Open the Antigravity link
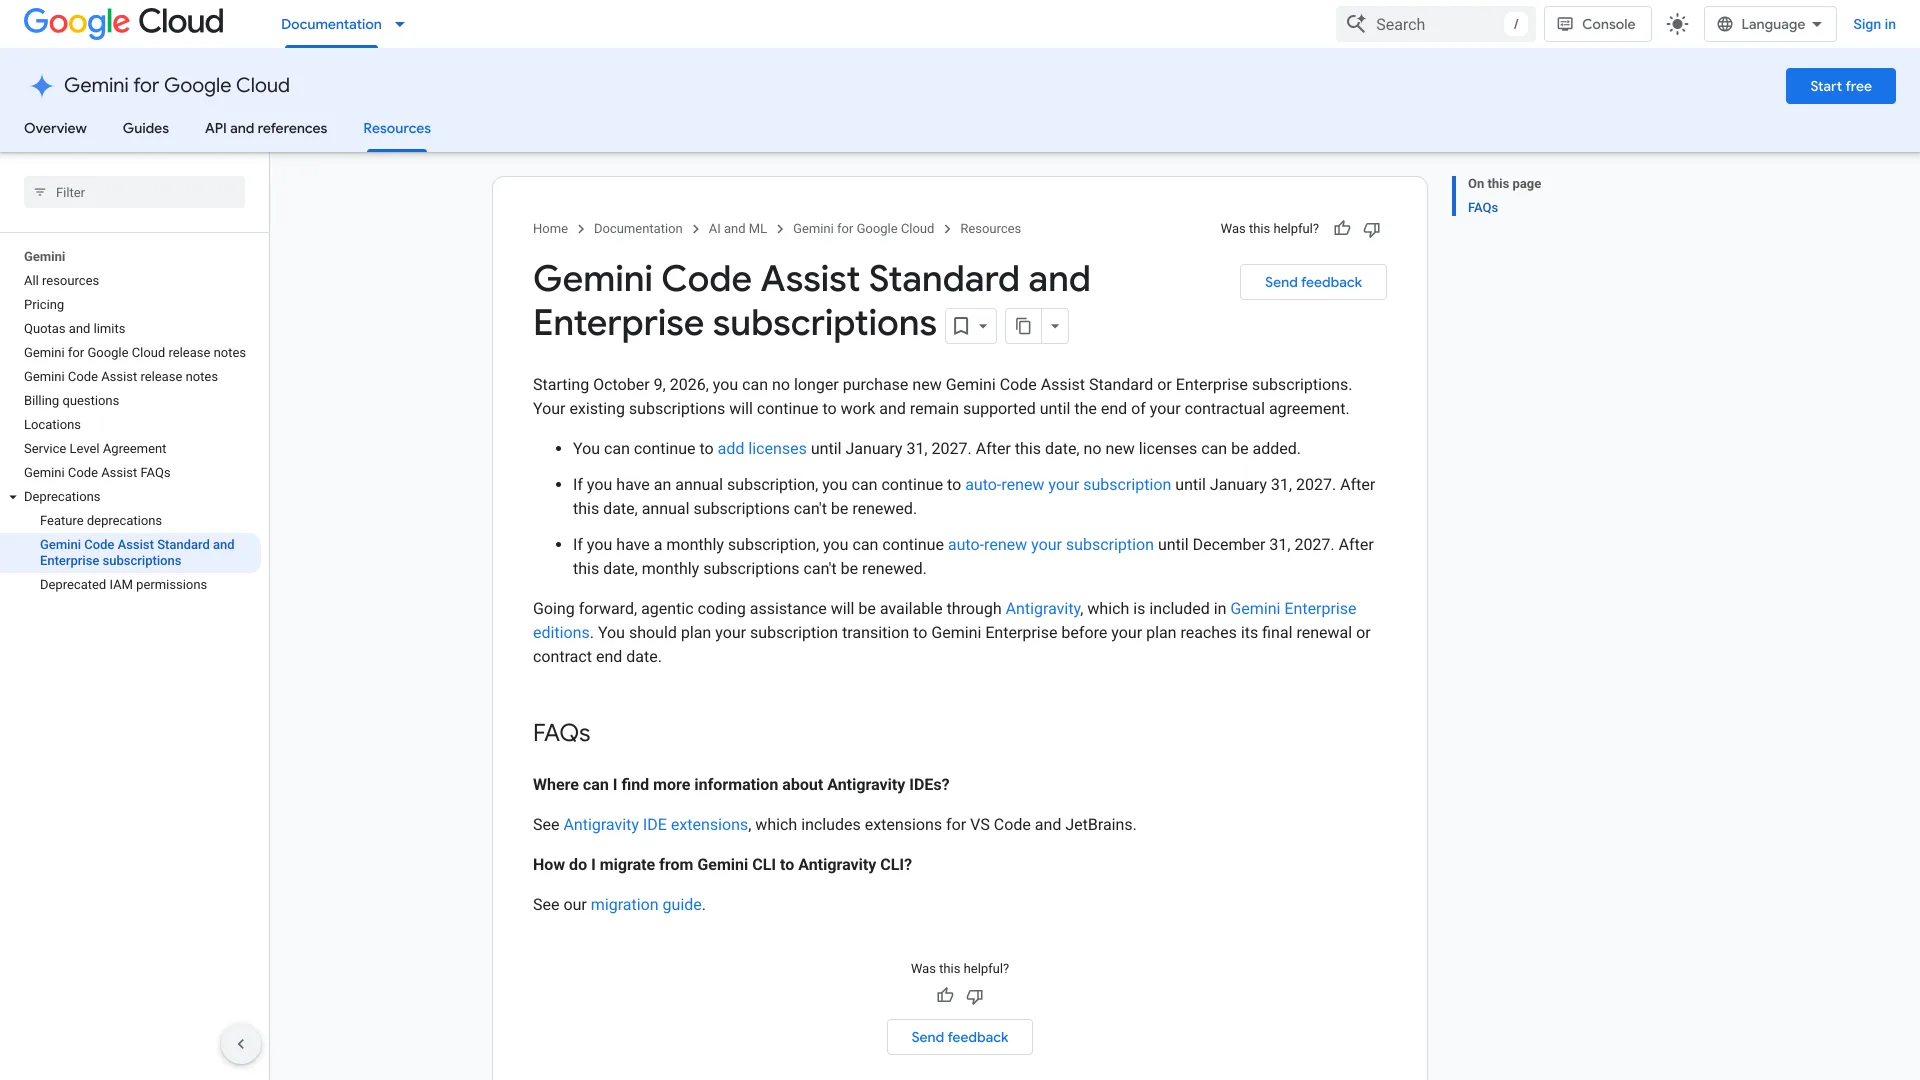1920x1080 pixels. click(x=1043, y=609)
